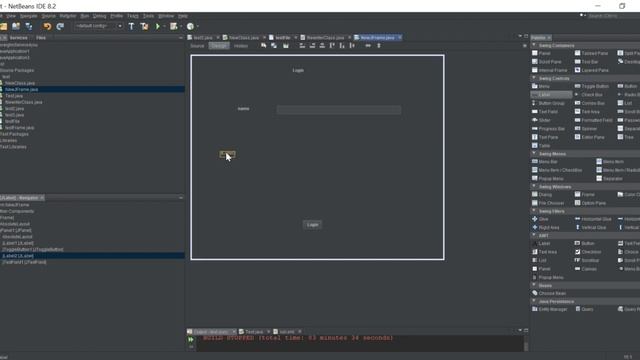Select the Login title label on the form
The image size is (640, 360).
pyautogui.click(x=298, y=70)
